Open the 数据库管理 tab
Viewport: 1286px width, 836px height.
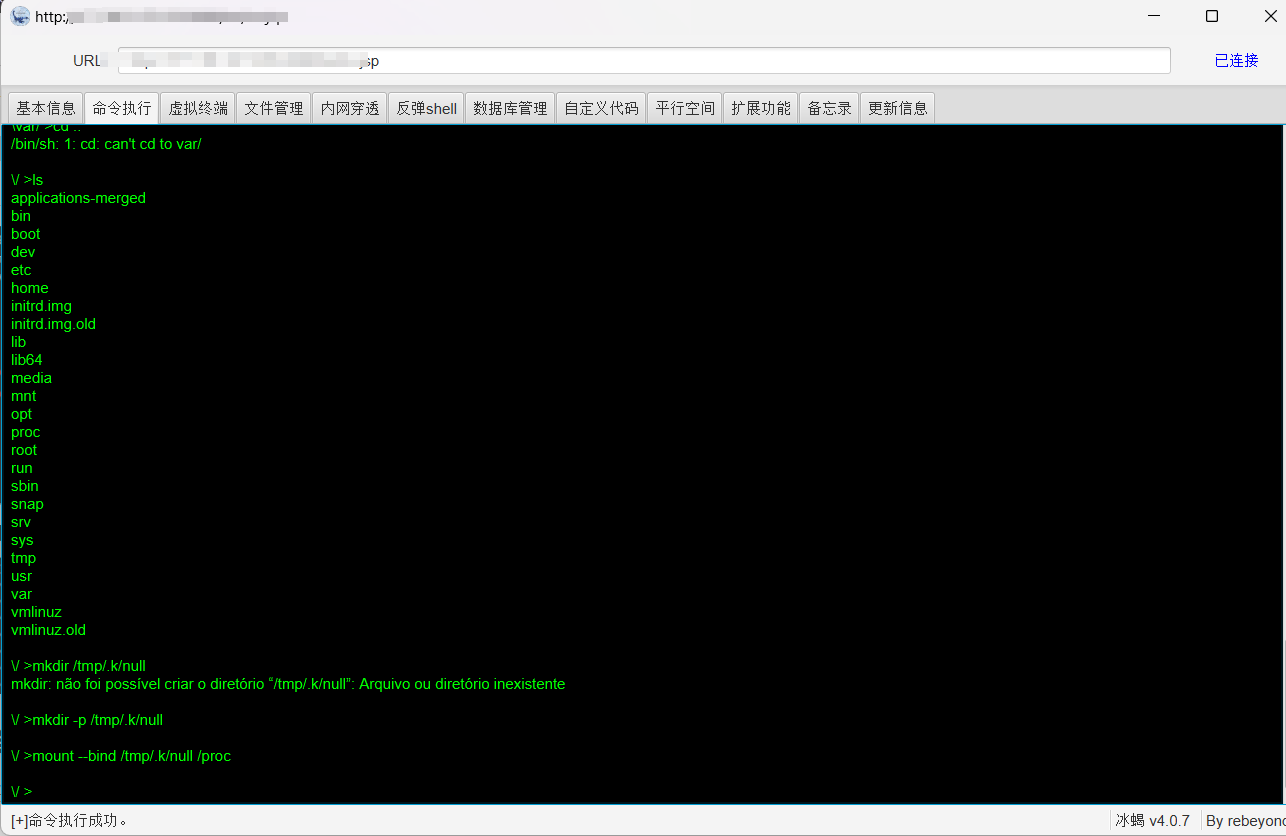pyautogui.click(x=510, y=108)
